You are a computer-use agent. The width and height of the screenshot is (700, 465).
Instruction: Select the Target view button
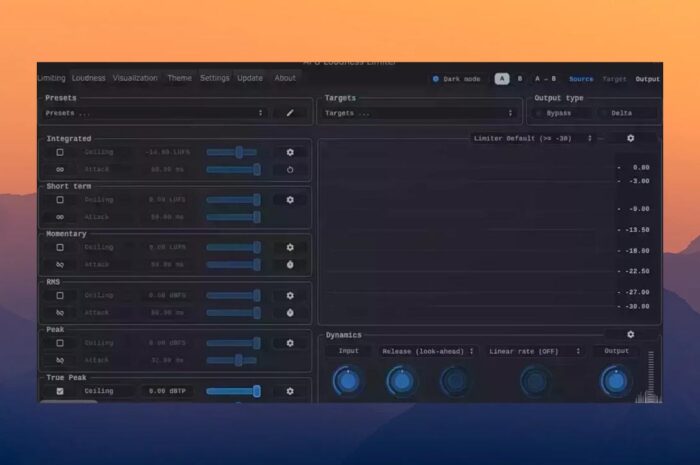pyautogui.click(x=614, y=79)
